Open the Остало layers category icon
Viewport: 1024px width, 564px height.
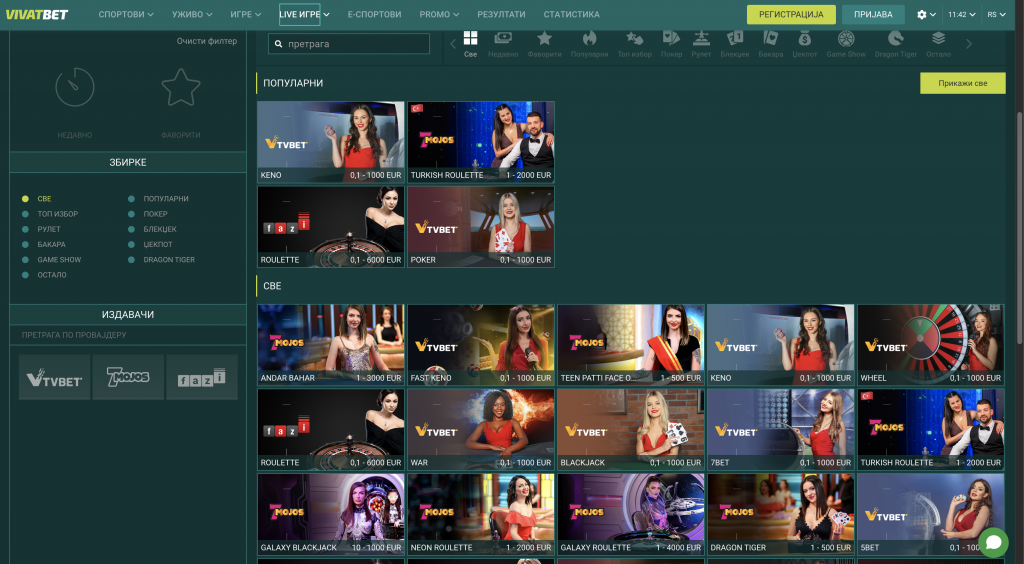(x=938, y=39)
